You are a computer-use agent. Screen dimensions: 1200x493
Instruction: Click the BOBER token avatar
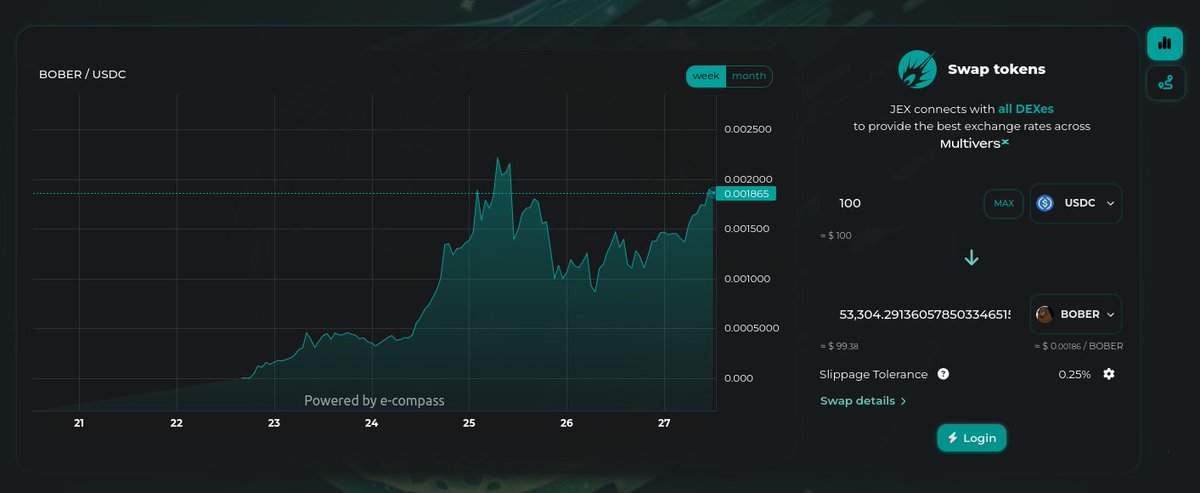tap(1045, 314)
